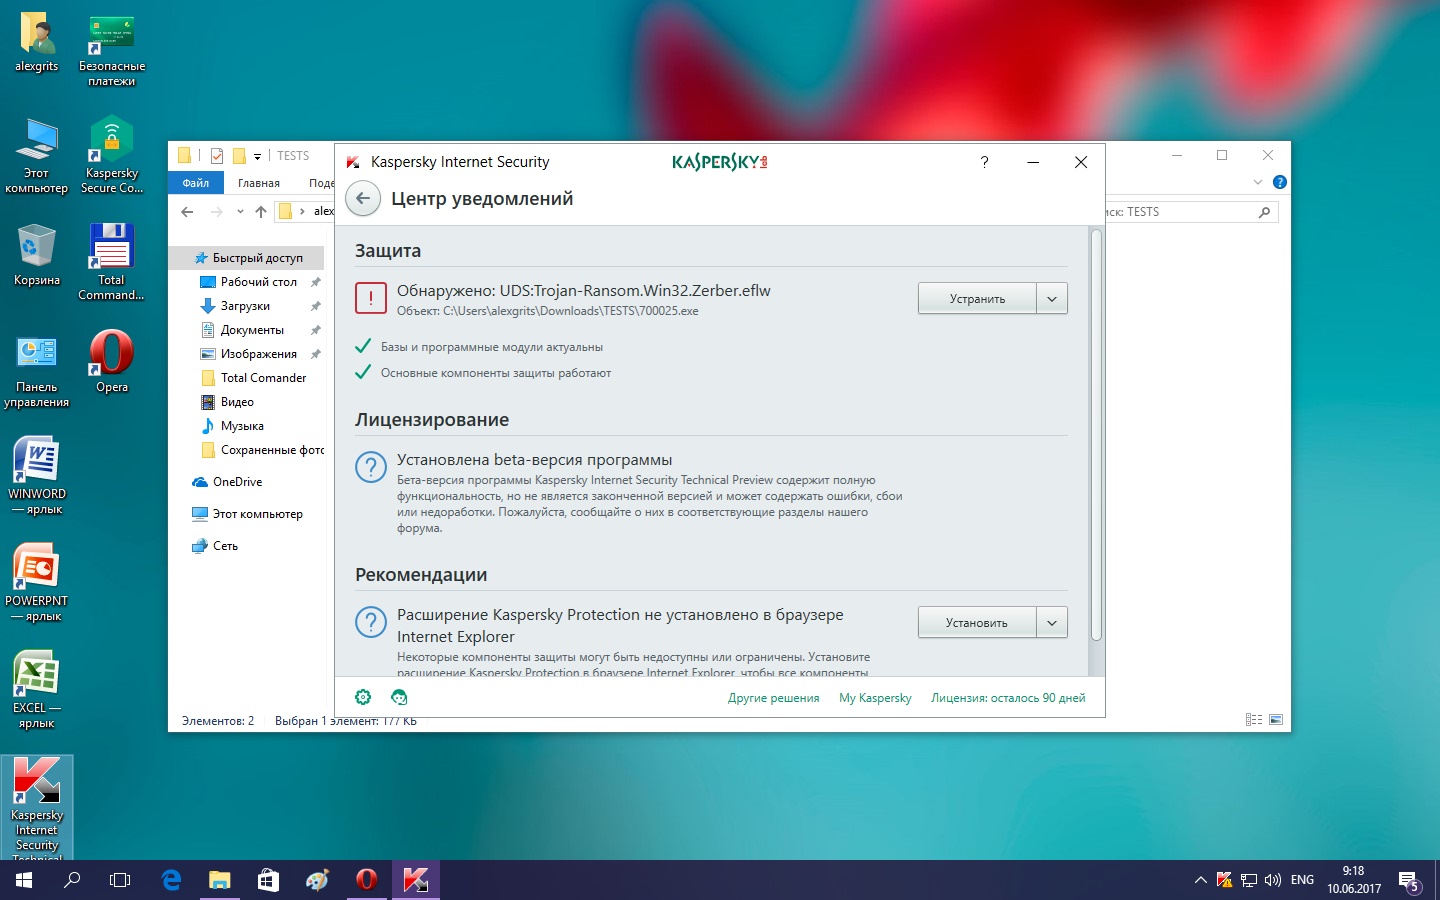Click Kaspersky icon in taskbar
This screenshot has height=900, width=1440.
point(416,880)
